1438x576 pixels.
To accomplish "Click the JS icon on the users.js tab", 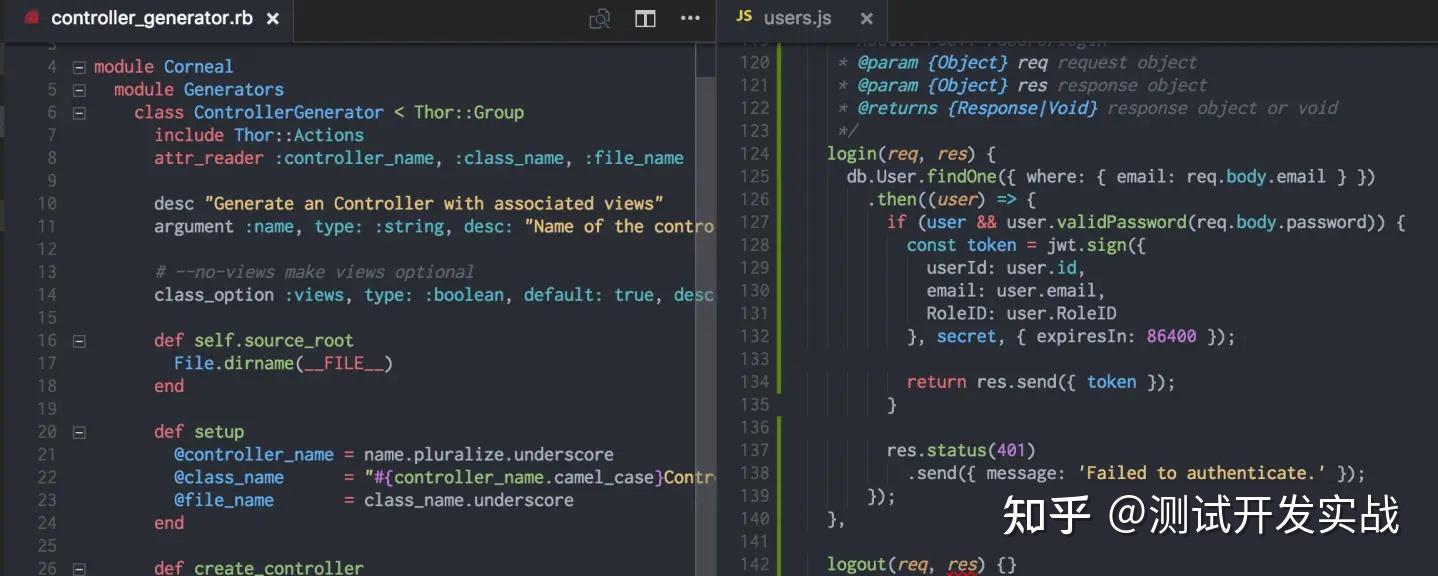I will click(x=743, y=17).
